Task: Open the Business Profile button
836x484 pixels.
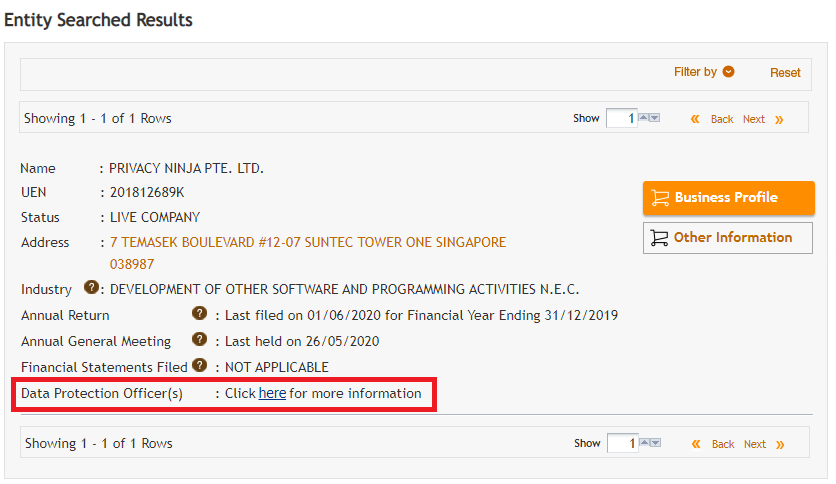Action: pos(728,198)
